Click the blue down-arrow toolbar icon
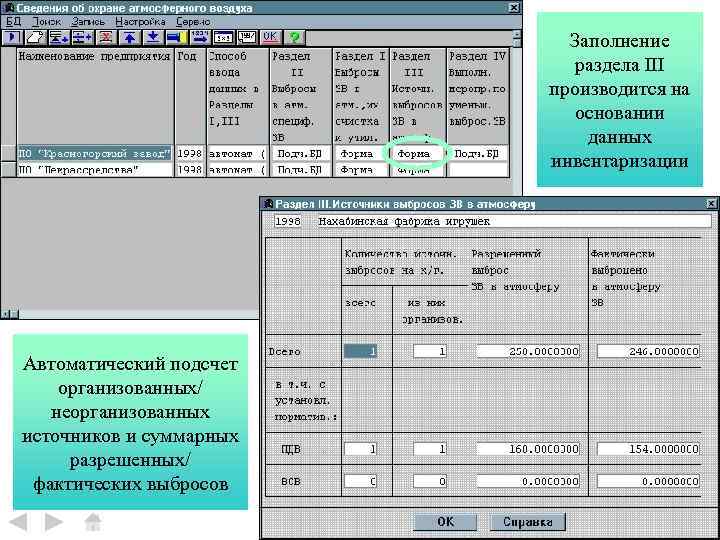This screenshot has height=540, width=720. click(153, 38)
